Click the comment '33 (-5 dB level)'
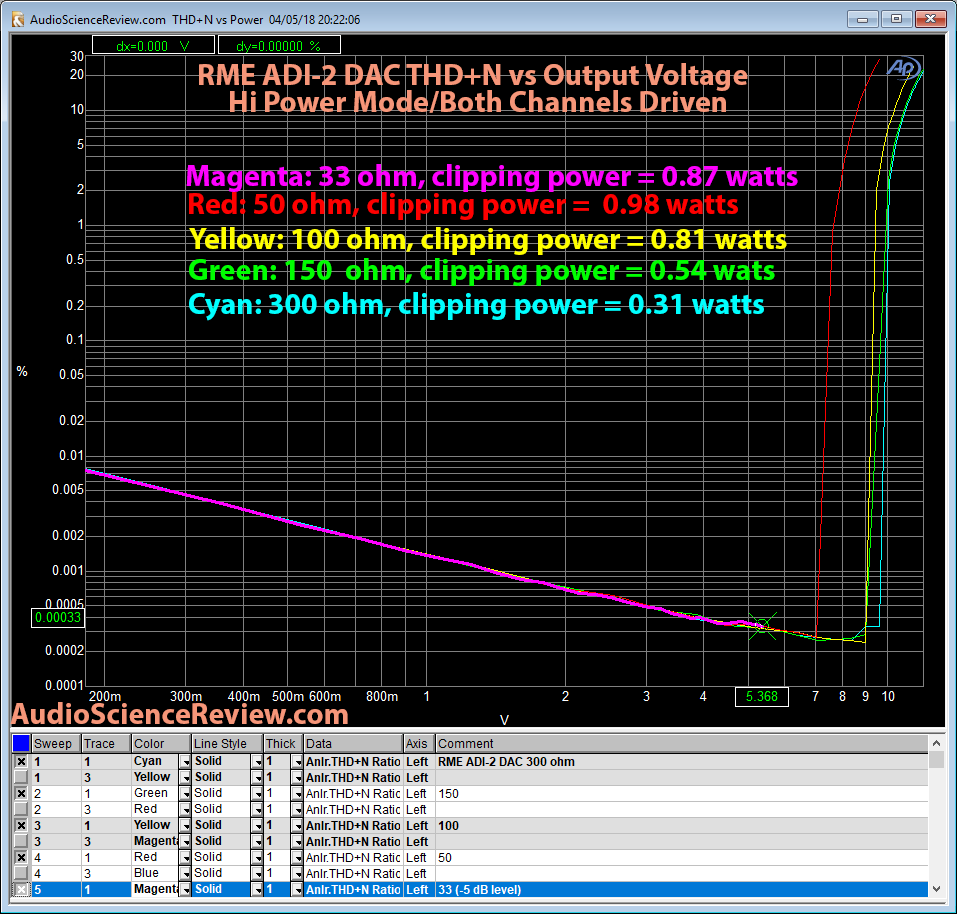 pyautogui.click(x=479, y=890)
